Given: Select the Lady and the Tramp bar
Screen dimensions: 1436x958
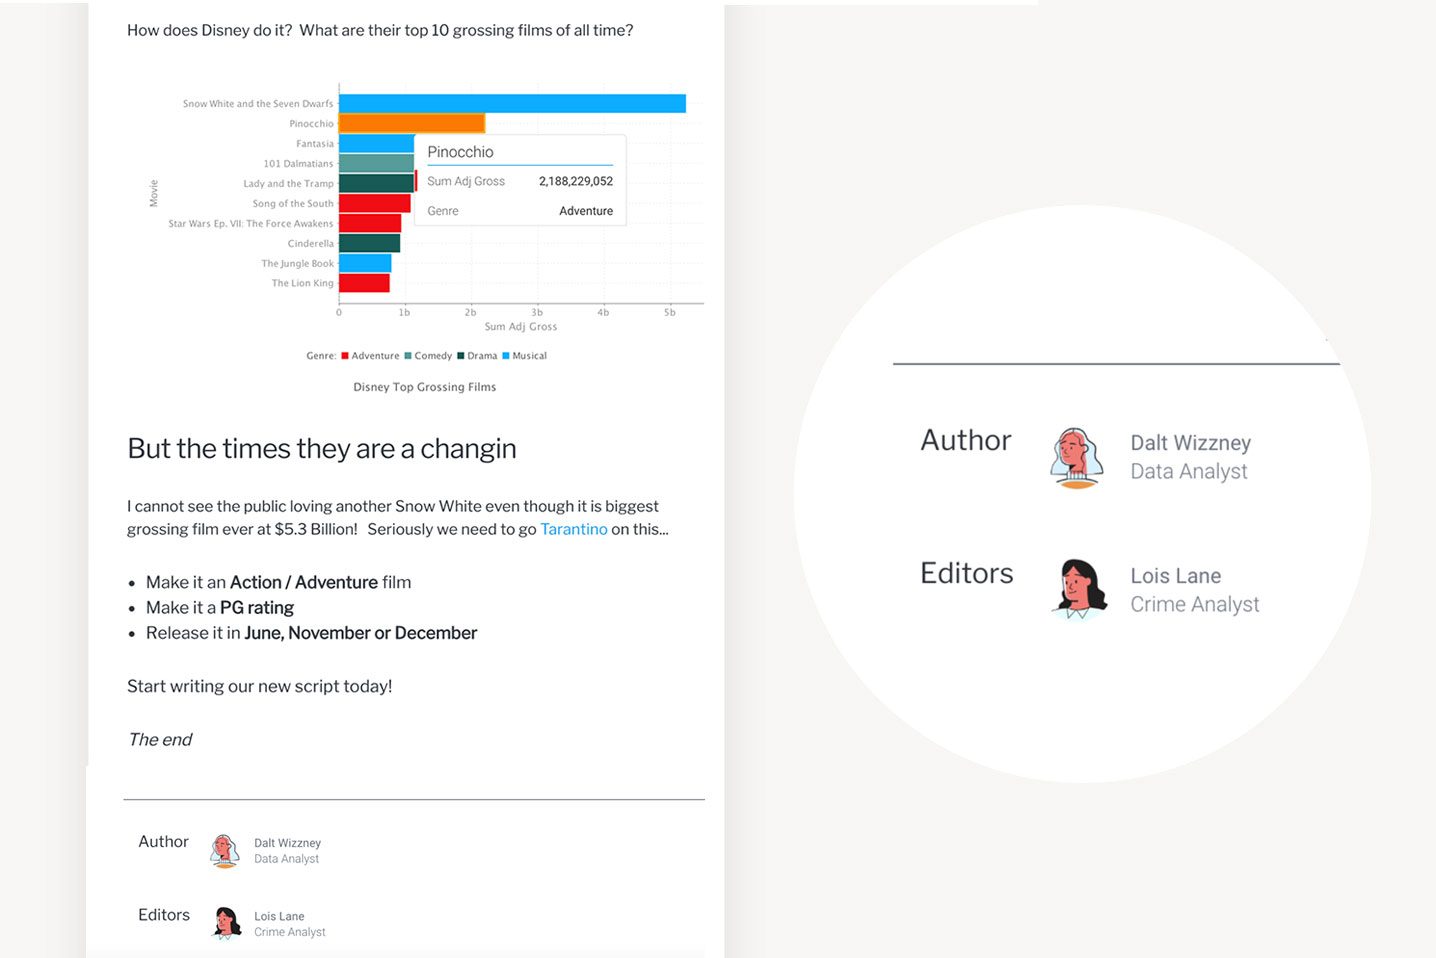Looking at the screenshot, I should click(376, 183).
